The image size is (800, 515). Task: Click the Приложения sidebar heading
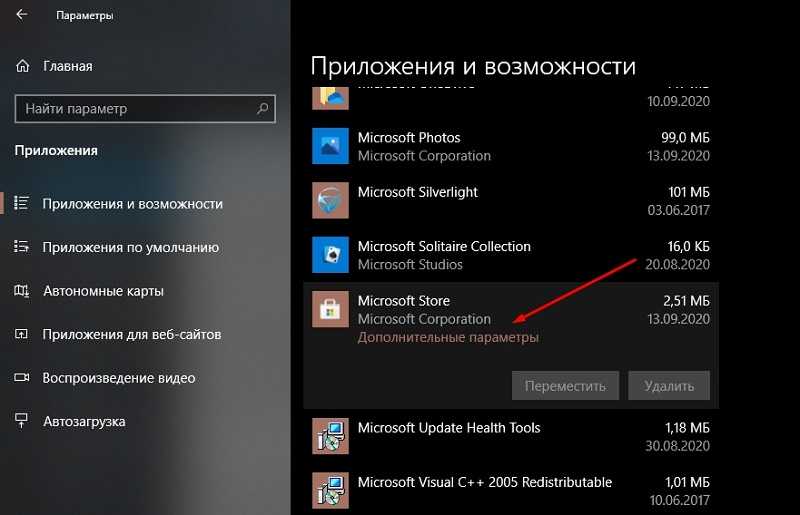coord(56,151)
